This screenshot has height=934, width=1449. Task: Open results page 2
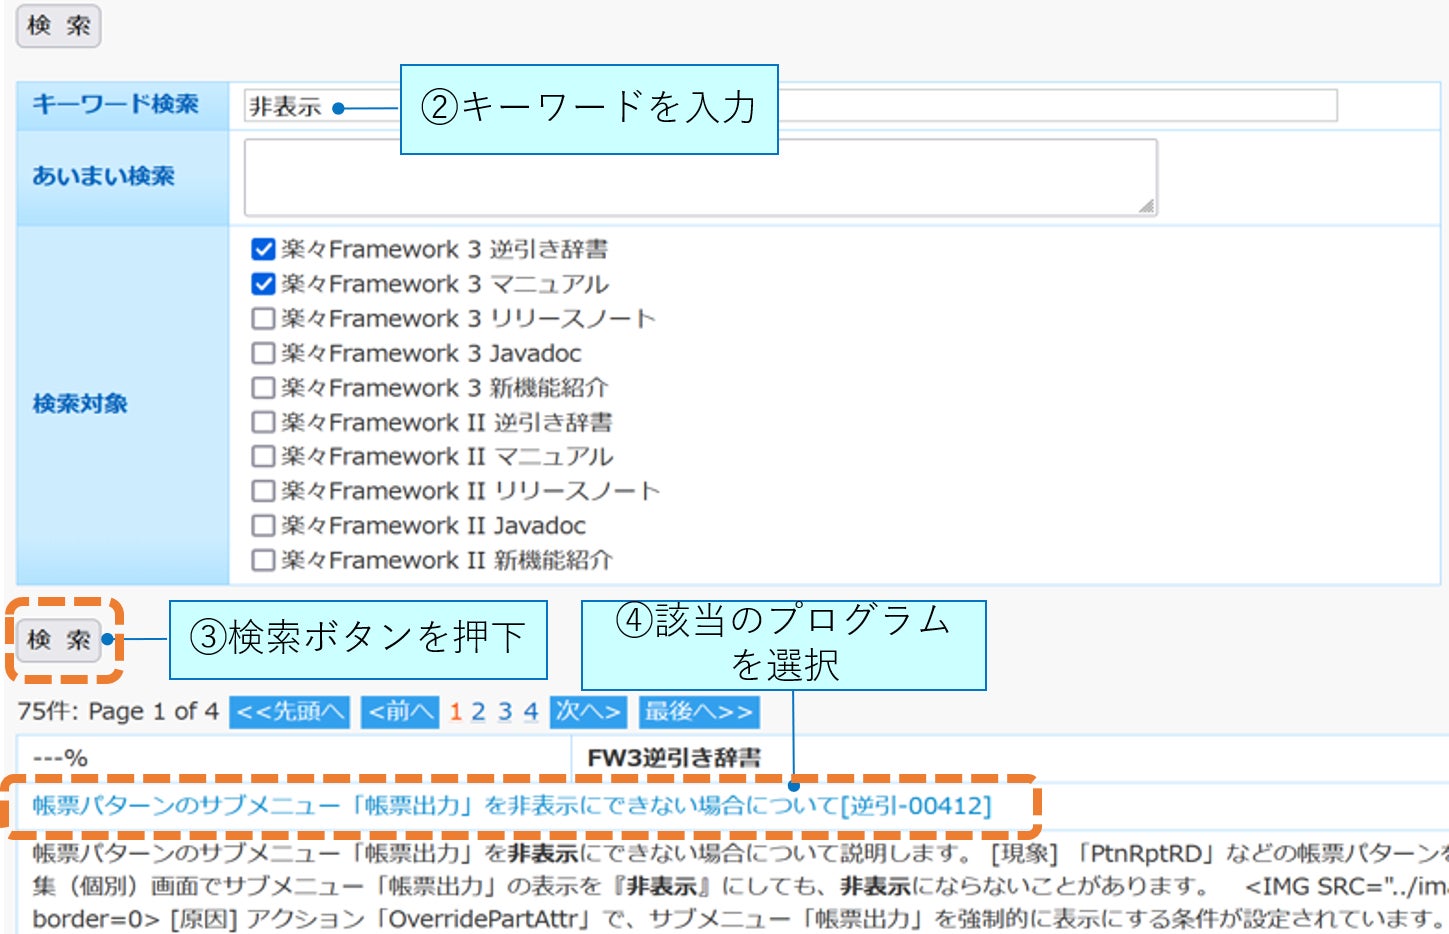coord(479,712)
